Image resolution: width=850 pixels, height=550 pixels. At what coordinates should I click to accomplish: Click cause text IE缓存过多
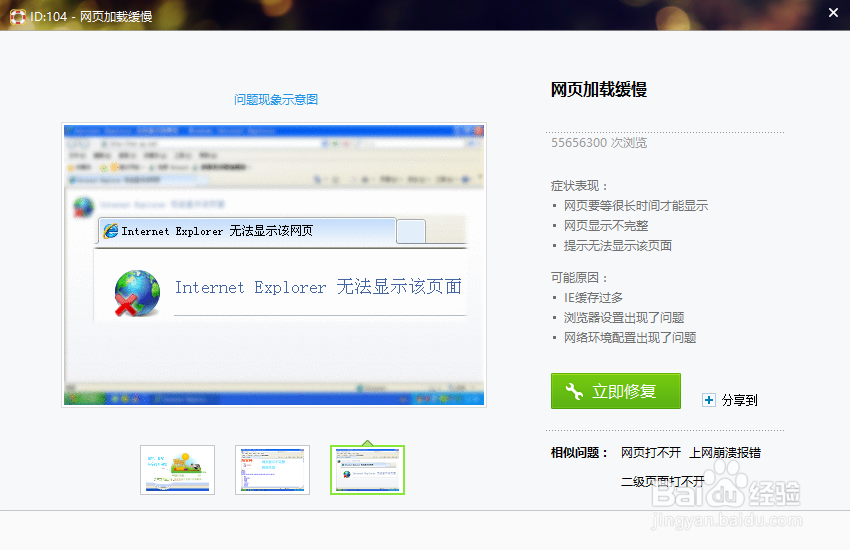point(594,297)
